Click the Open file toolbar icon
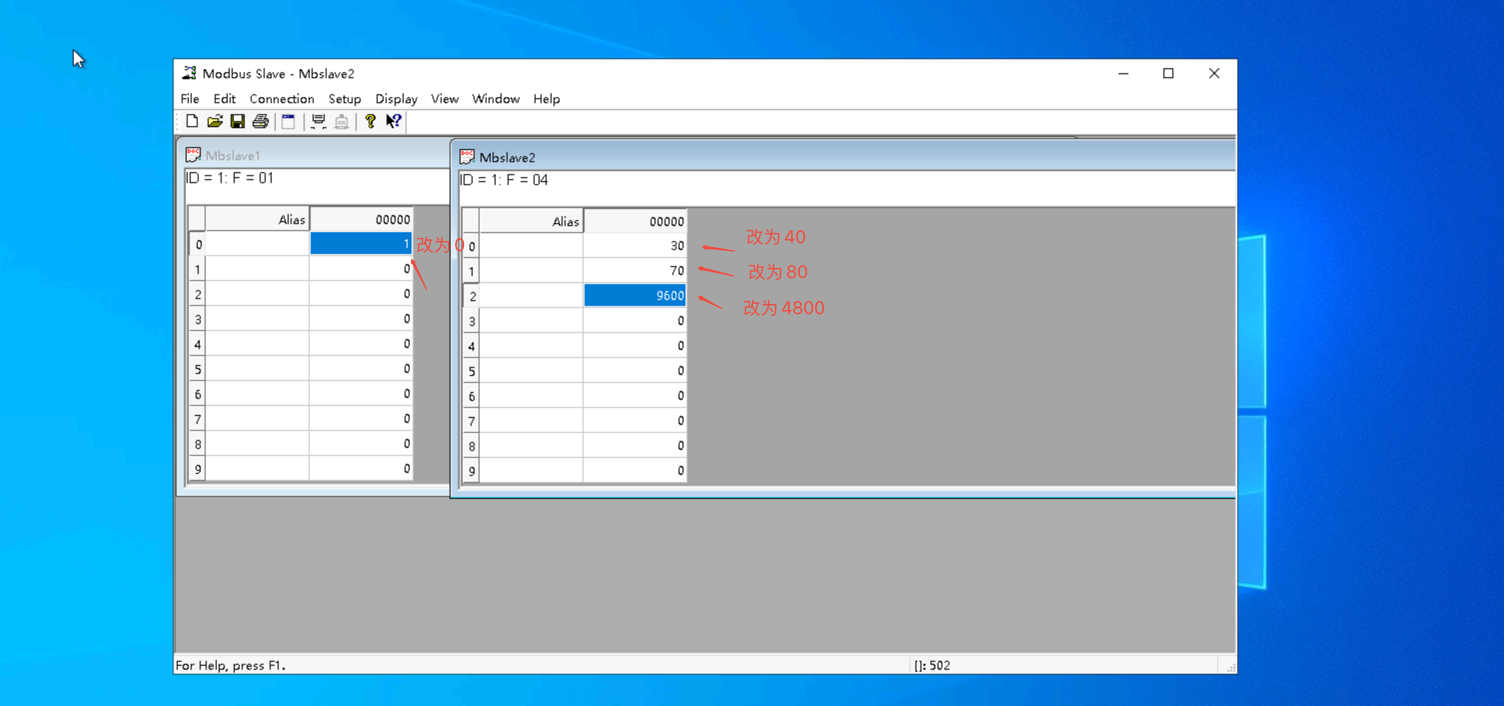The width and height of the screenshot is (1504, 706). tap(215, 121)
